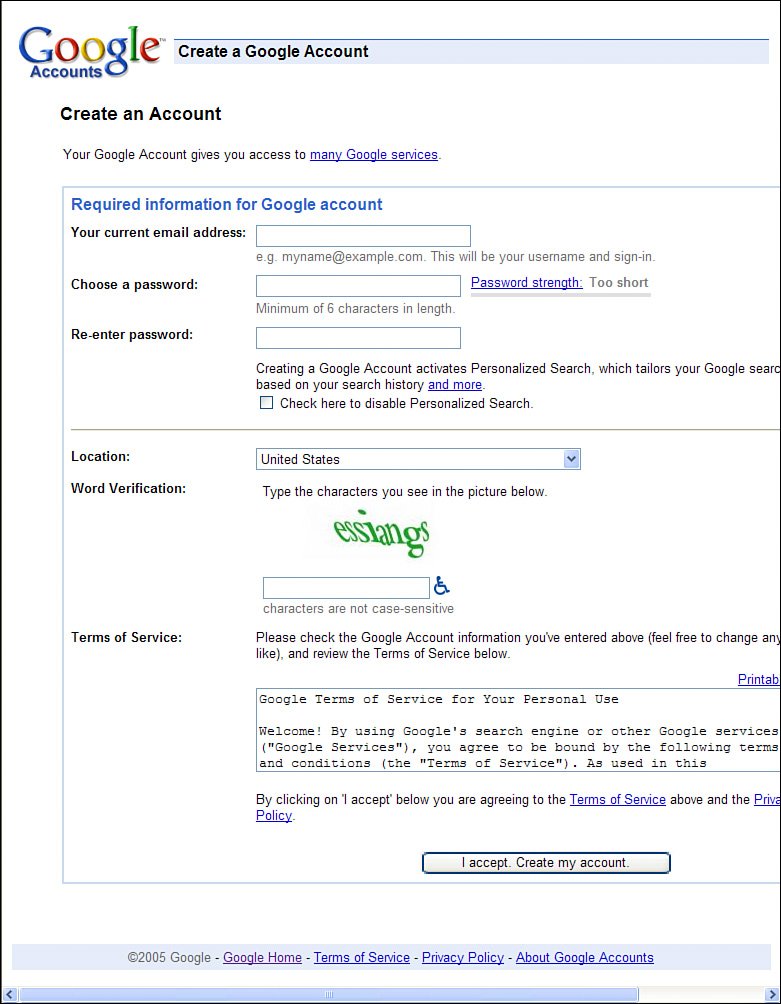Viewport: 781px width, 1004px height.
Task: Click the Password strength link
Action: (x=527, y=282)
